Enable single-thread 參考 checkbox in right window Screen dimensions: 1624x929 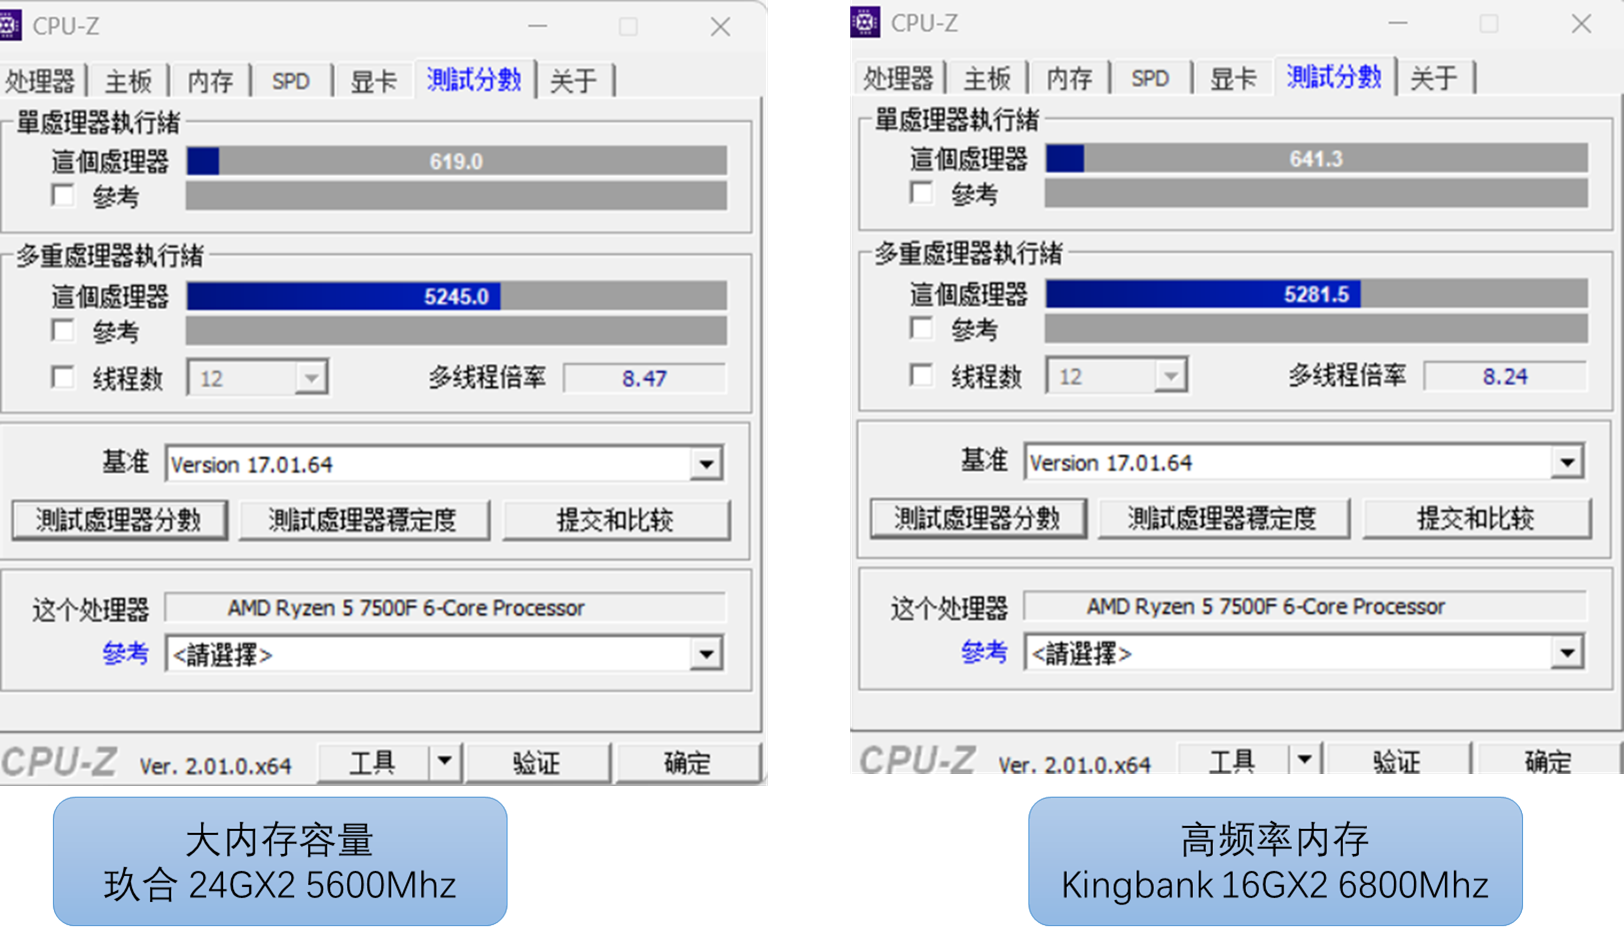coord(922,192)
